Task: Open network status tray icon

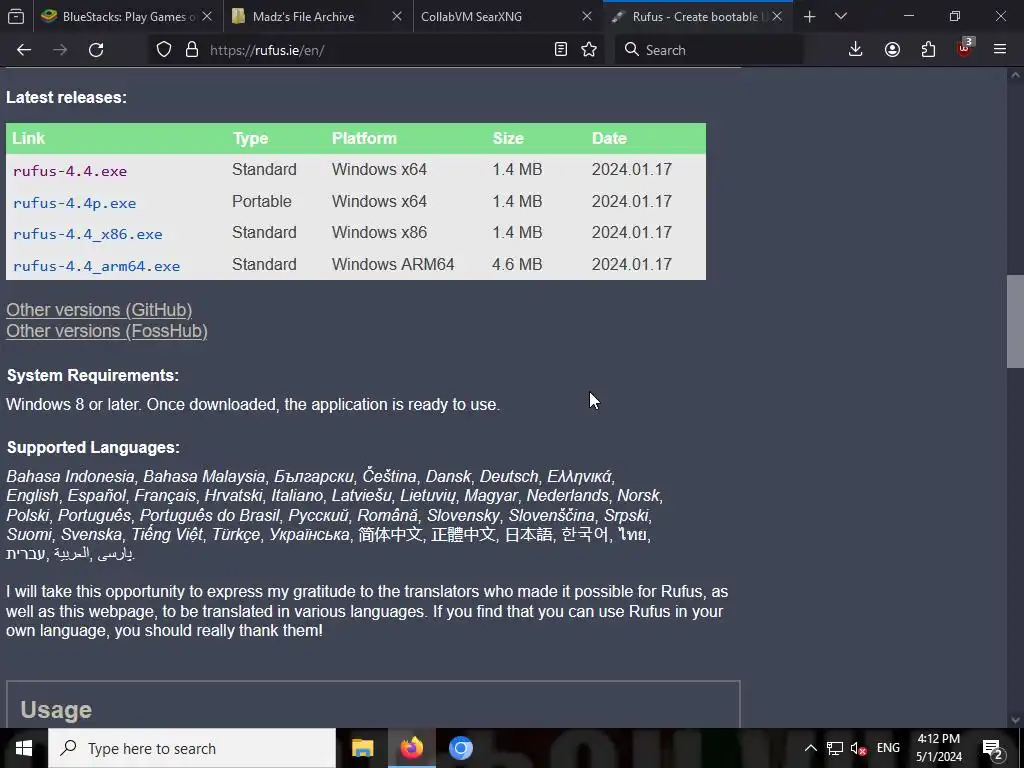Action: click(835, 748)
